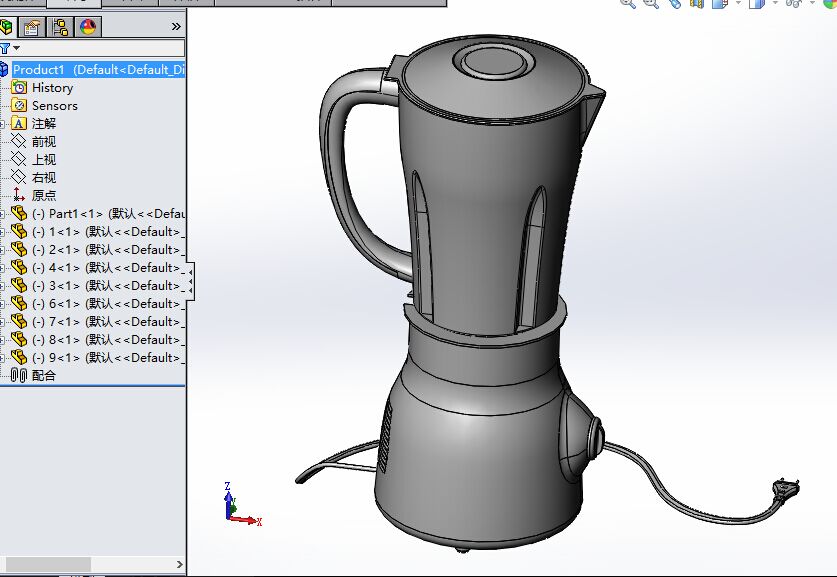The image size is (837, 577).
Task: Select component 6<1> in tree
Action: coord(108,304)
